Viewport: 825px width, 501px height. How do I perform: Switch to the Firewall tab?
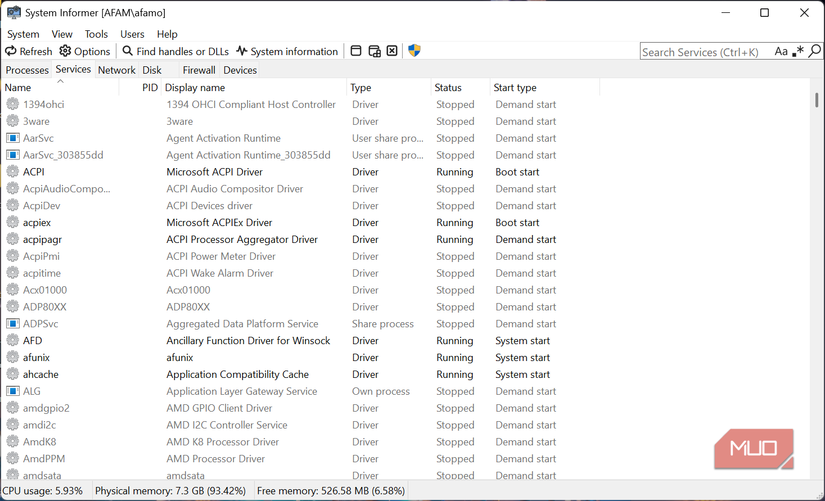tap(199, 70)
